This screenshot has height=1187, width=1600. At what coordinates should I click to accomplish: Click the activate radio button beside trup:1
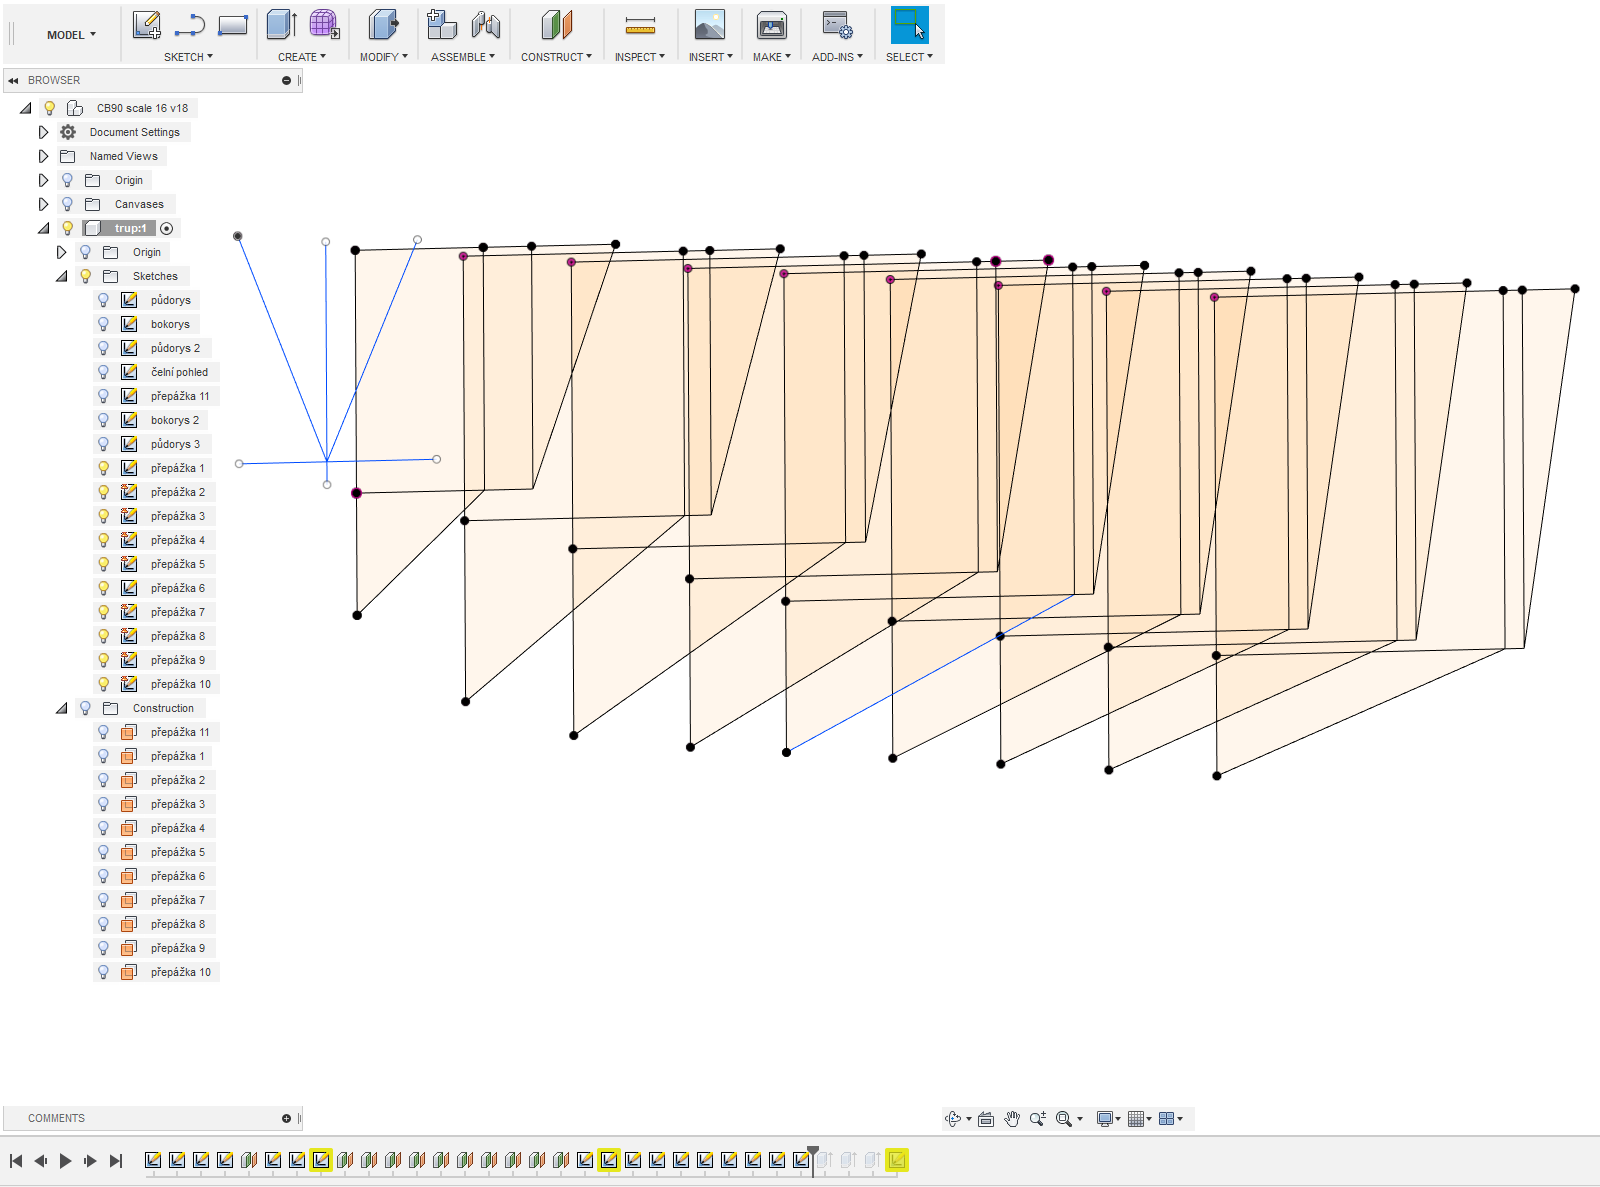click(167, 228)
